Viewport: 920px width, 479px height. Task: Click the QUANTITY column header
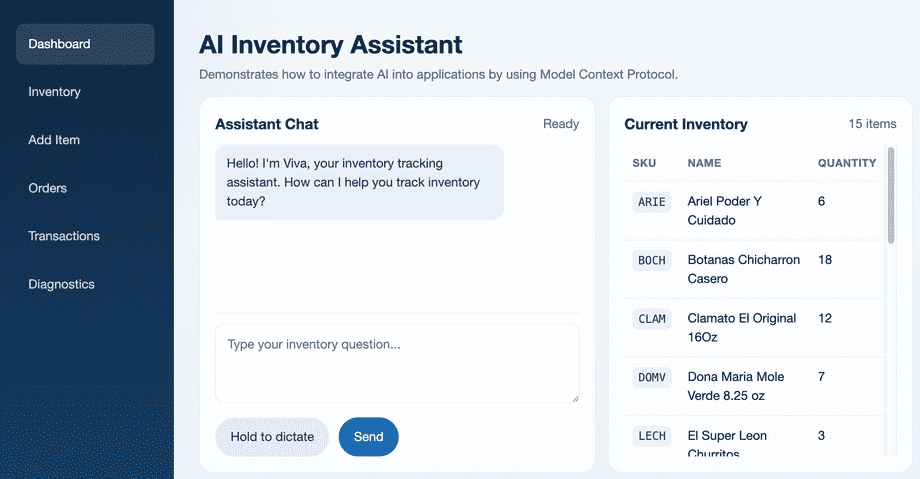pyautogui.click(x=847, y=163)
